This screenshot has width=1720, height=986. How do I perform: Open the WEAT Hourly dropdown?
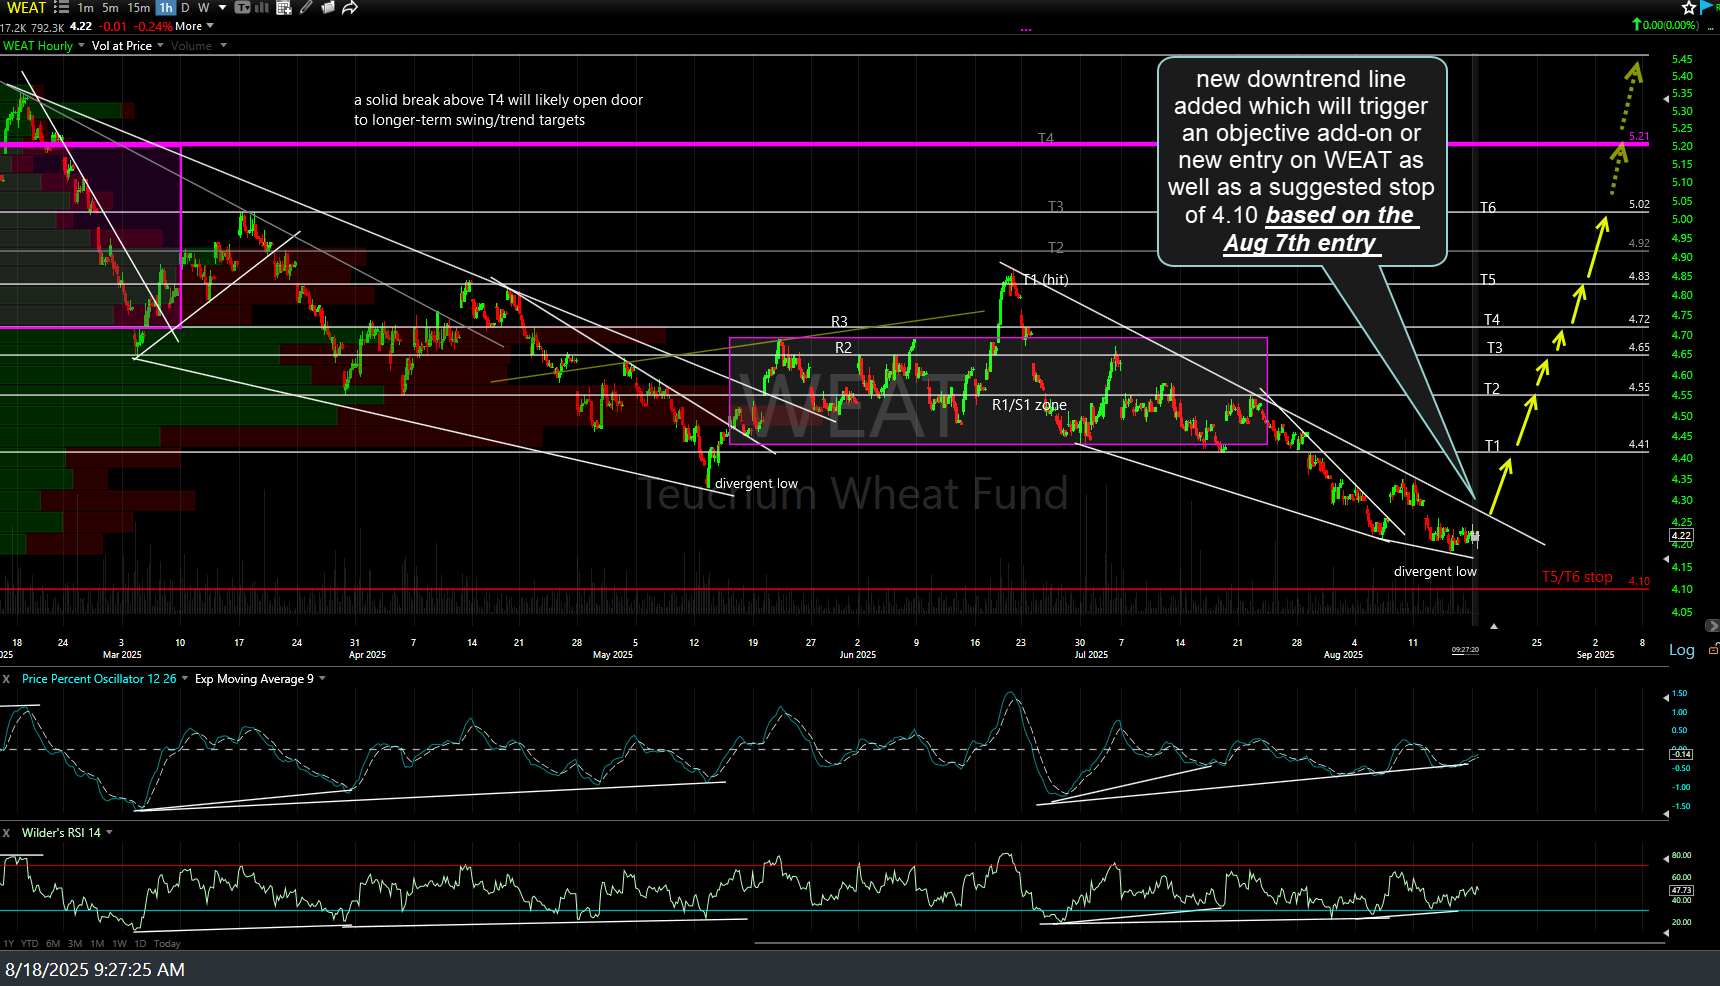(x=43, y=46)
